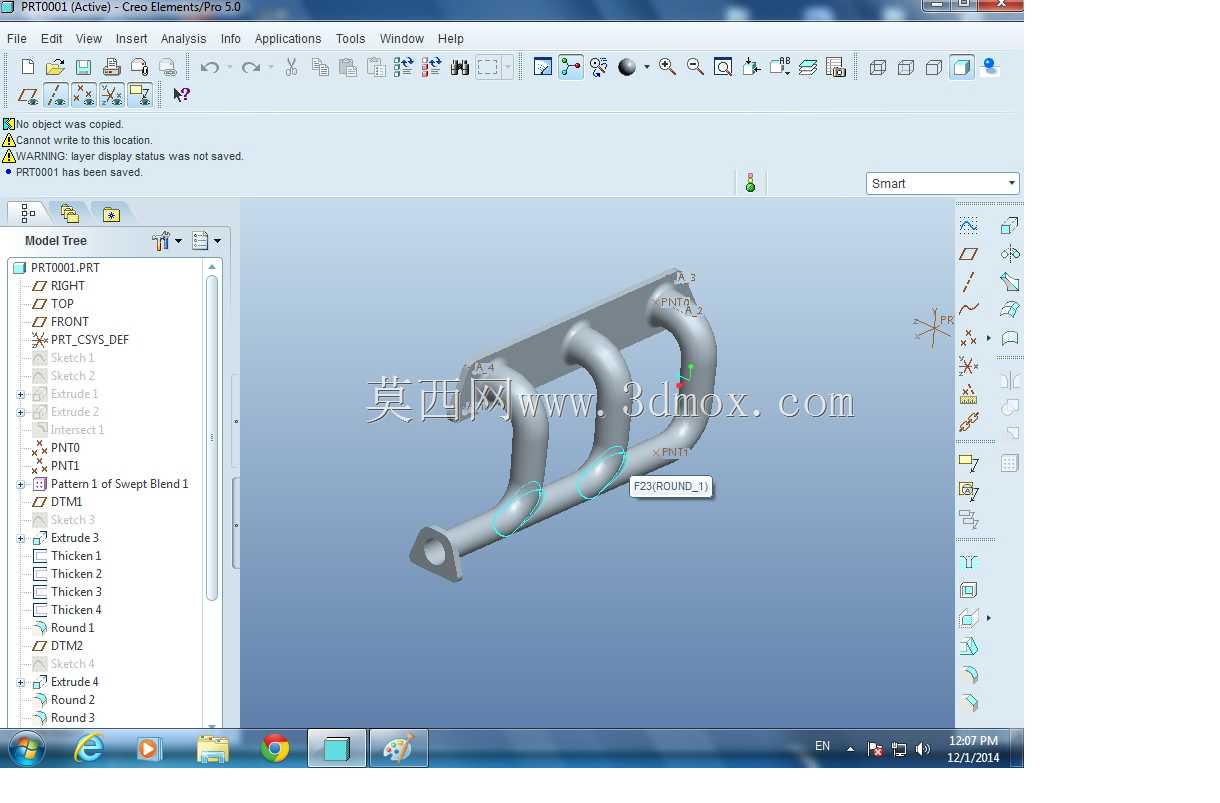Undo the last operation

tap(210, 67)
